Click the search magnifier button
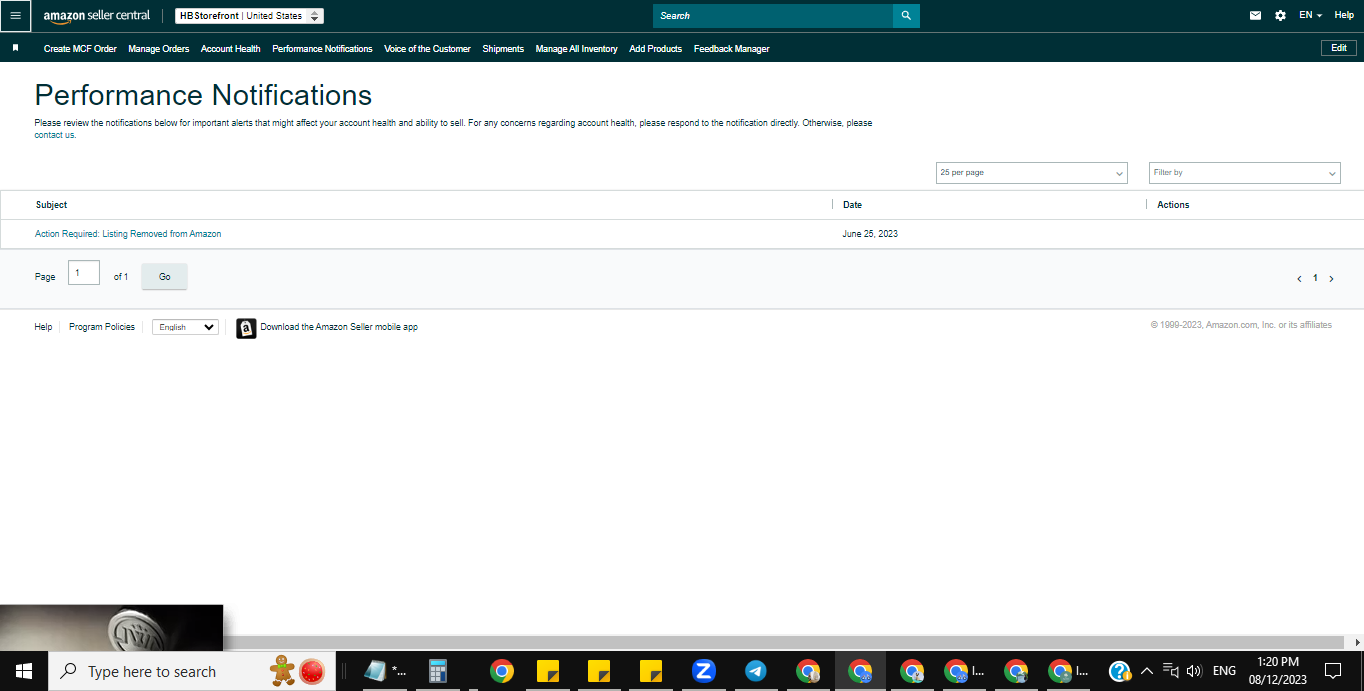The height and width of the screenshot is (691, 1364). point(906,16)
